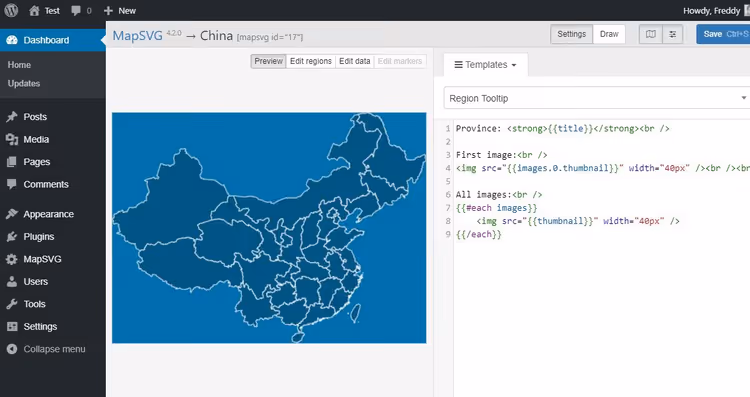Select the Edit data mode
Viewport: 750px width, 397px height.
click(x=354, y=61)
